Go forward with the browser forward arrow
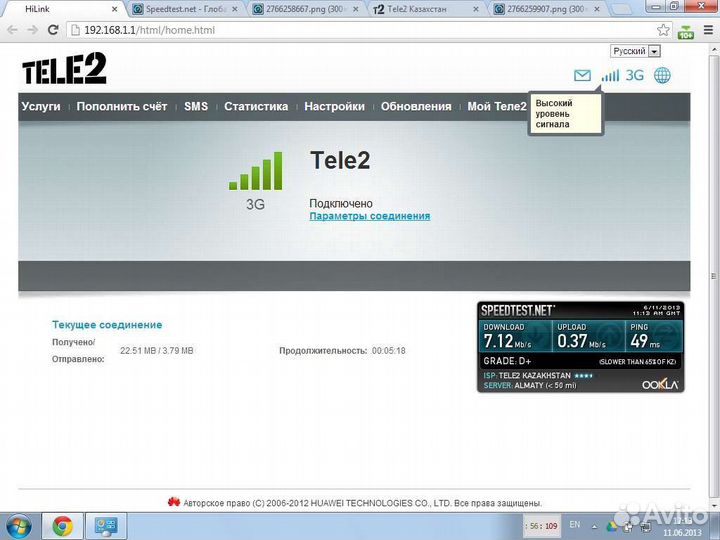The image size is (720, 540). pyautogui.click(x=33, y=30)
